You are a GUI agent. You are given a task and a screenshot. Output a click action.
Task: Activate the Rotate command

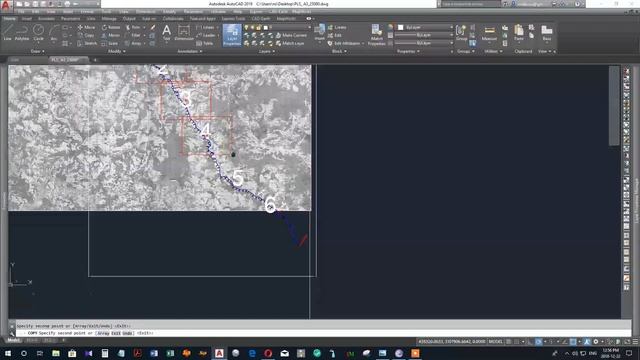111,27
